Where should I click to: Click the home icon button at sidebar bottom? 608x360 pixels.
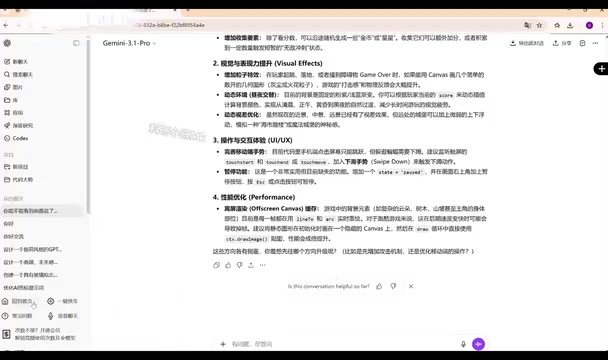click(x=5, y=301)
